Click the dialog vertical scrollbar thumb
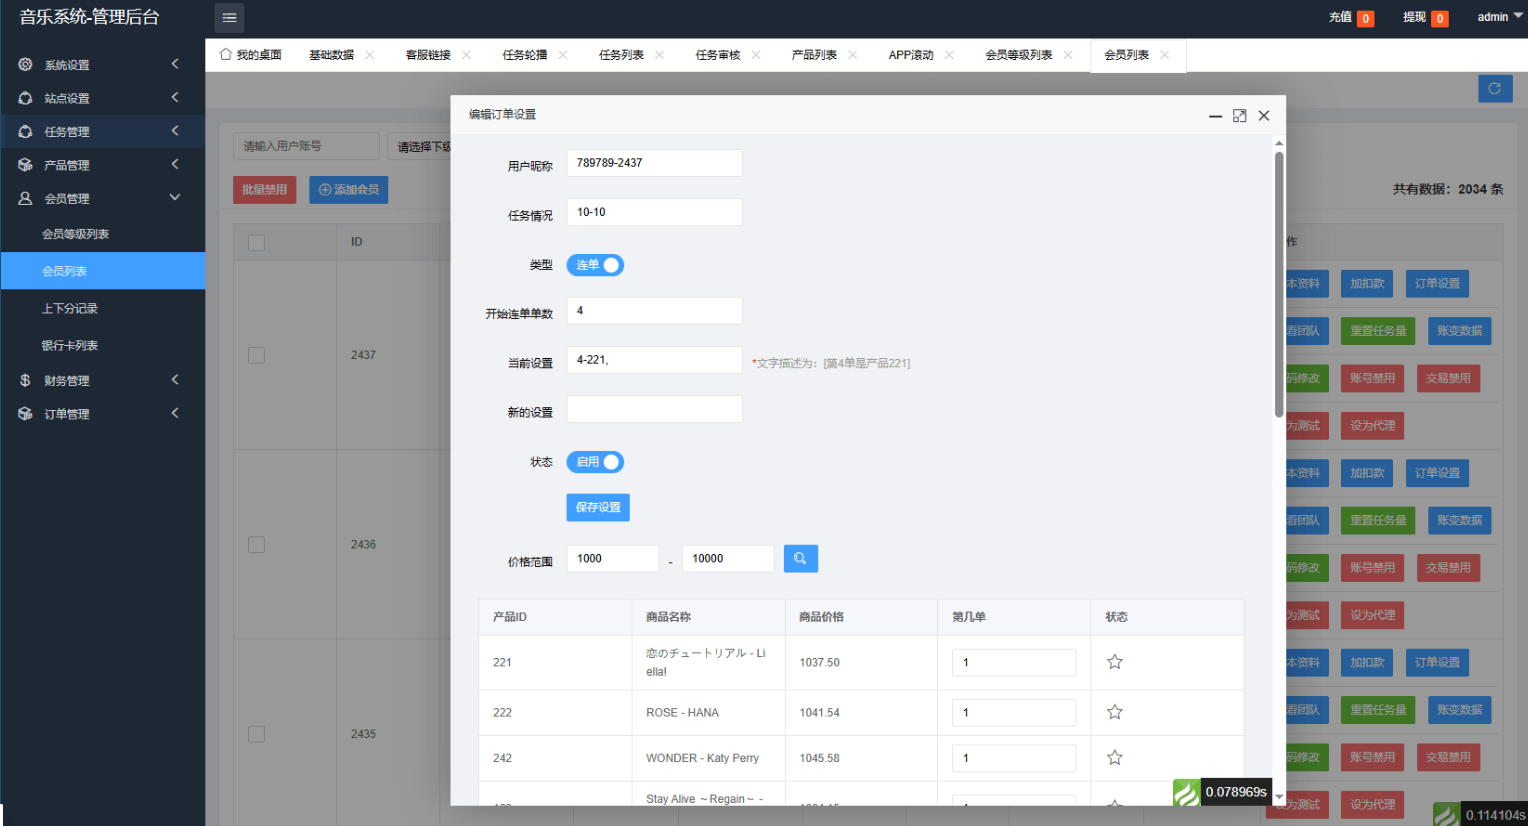This screenshot has height=826, width=1528. [x=1279, y=285]
